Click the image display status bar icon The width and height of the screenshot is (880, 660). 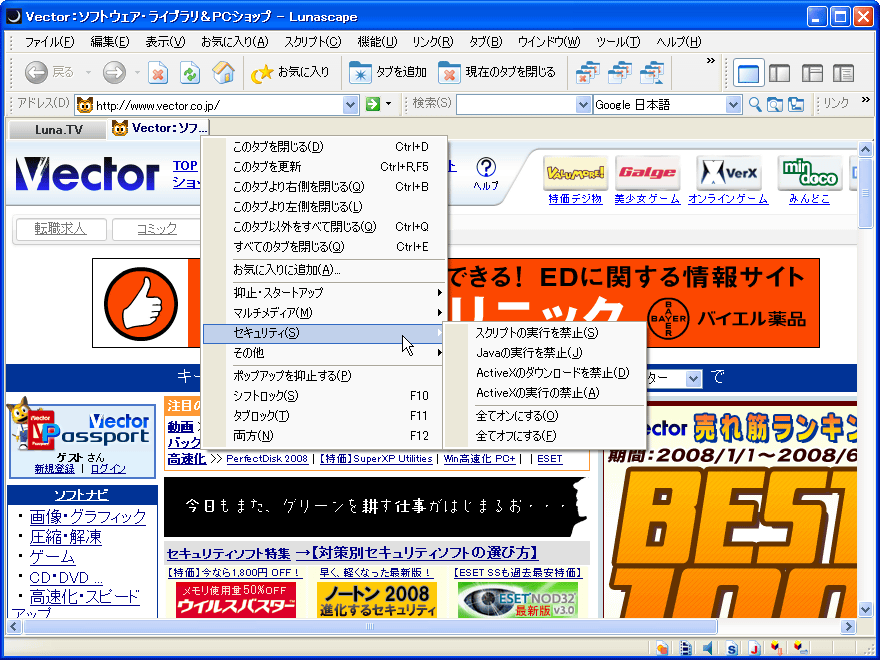tap(662, 648)
